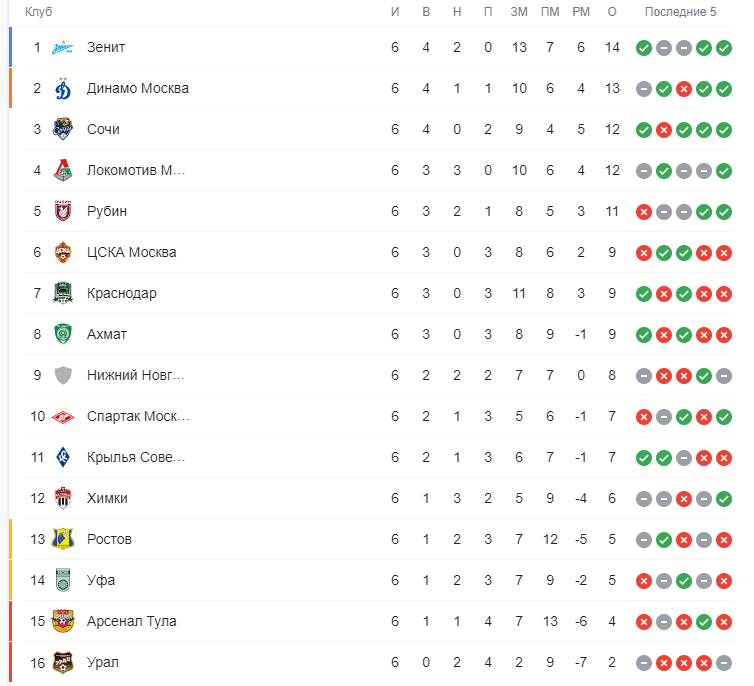Viewport: 754px width, 686px height.
Task: Open the Химки team link
Action: tap(107, 498)
